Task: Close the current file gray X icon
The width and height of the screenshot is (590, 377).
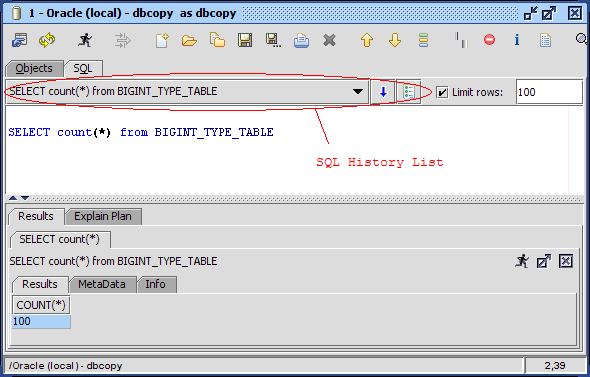Action: (329, 40)
